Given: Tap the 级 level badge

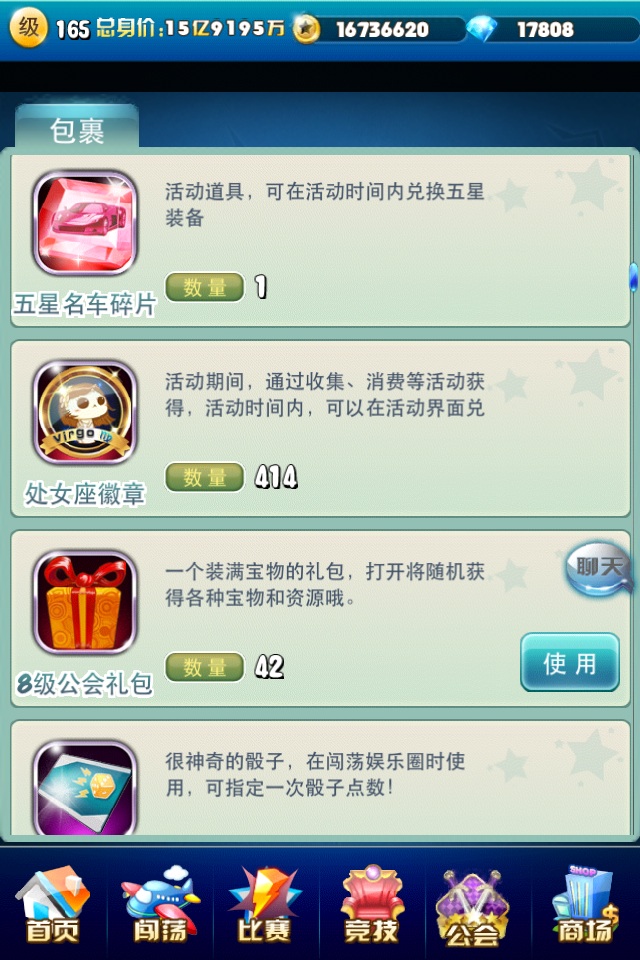Looking at the screenshot, I should [x=28, y=27].
